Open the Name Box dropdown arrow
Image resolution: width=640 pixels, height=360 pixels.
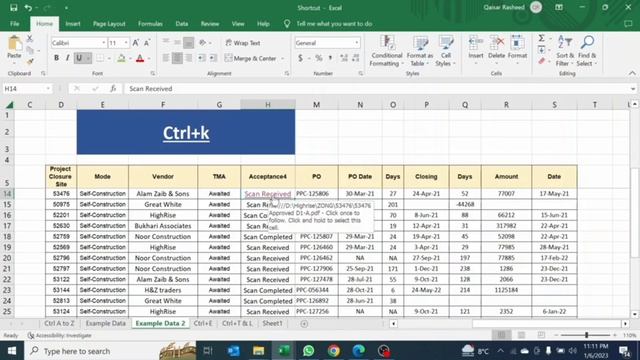(x=48, y=89)
